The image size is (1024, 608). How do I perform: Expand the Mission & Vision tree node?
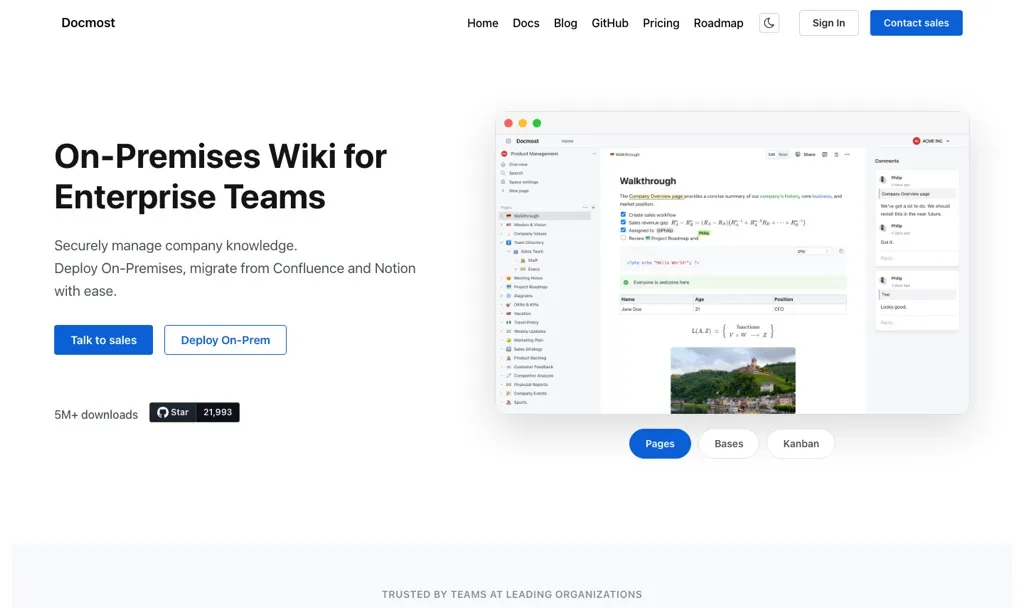click(502, 225)
